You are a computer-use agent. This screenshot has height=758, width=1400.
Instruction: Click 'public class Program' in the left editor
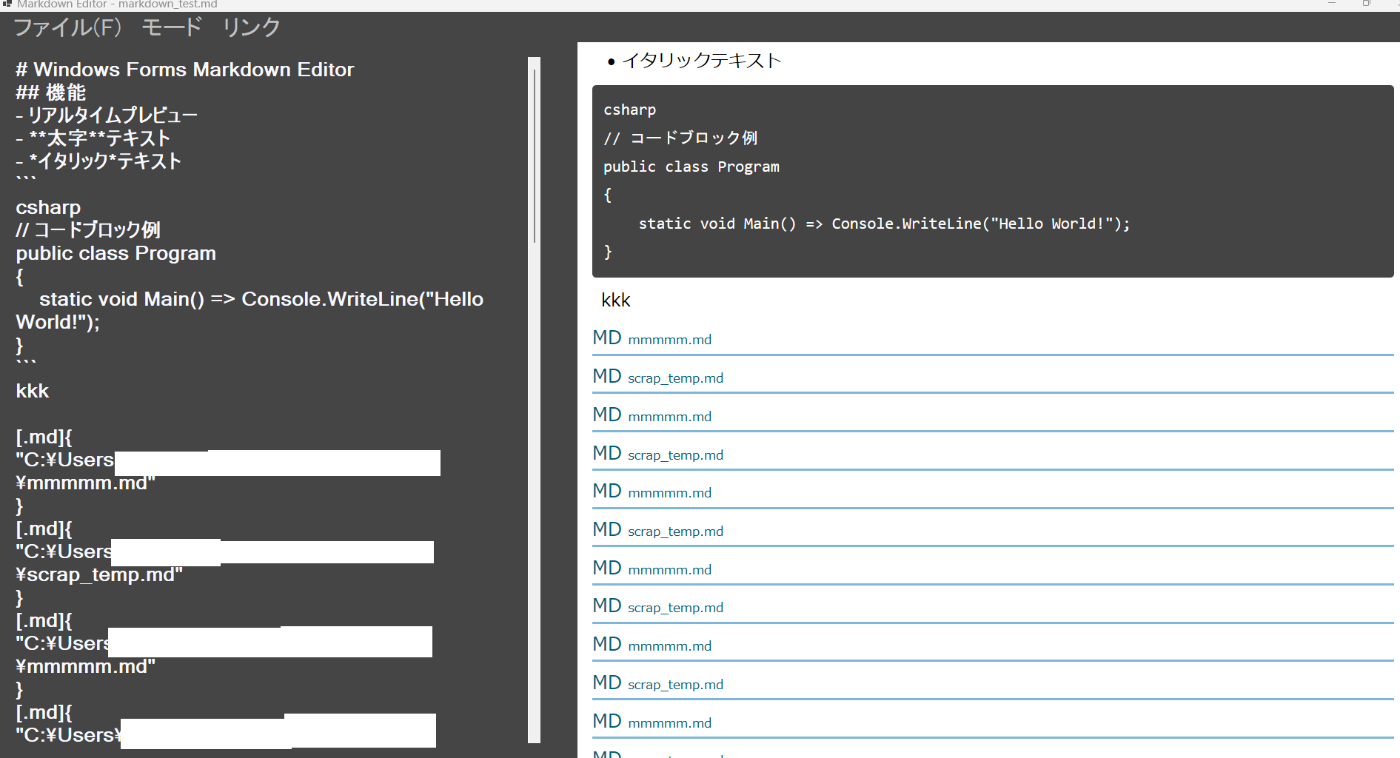116,253
